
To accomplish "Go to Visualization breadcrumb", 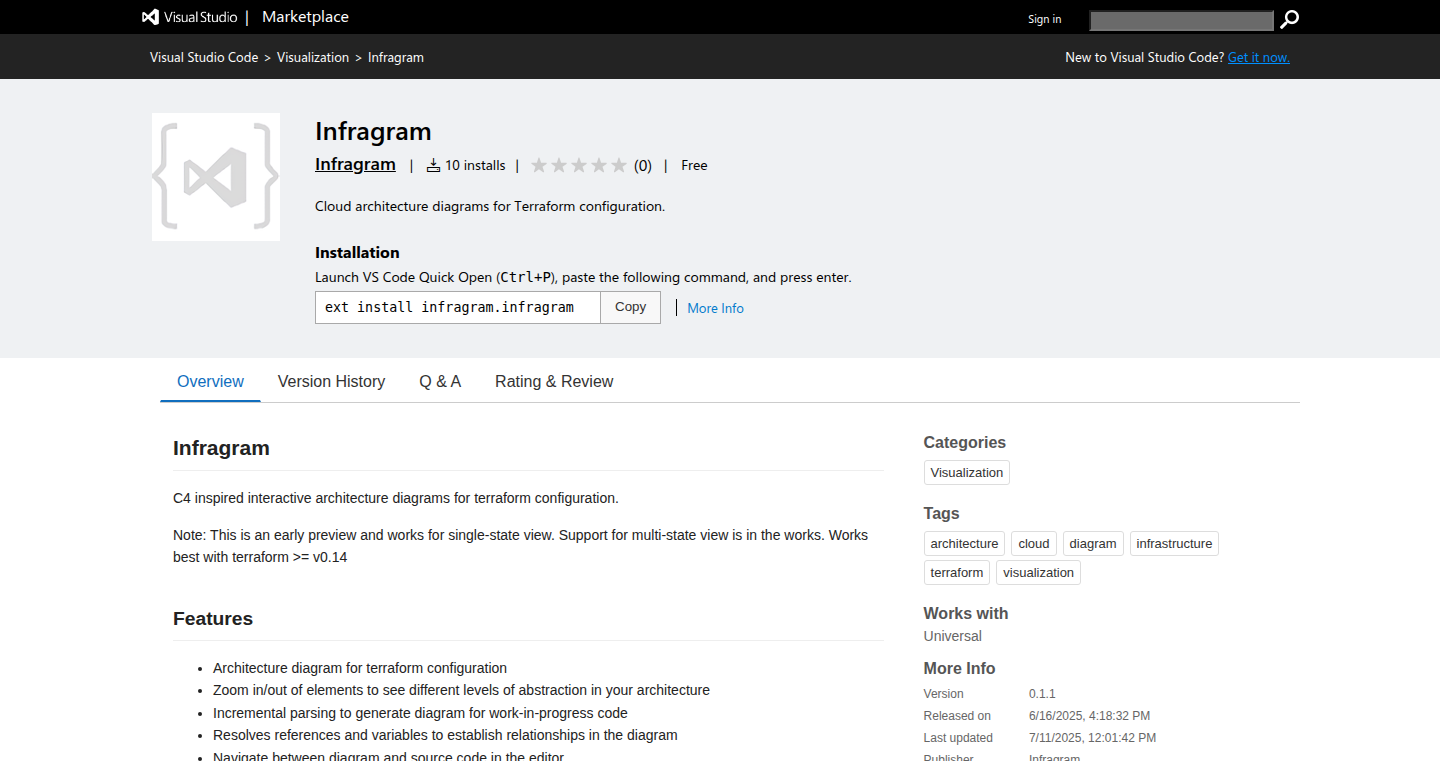I will pos(313,57).
